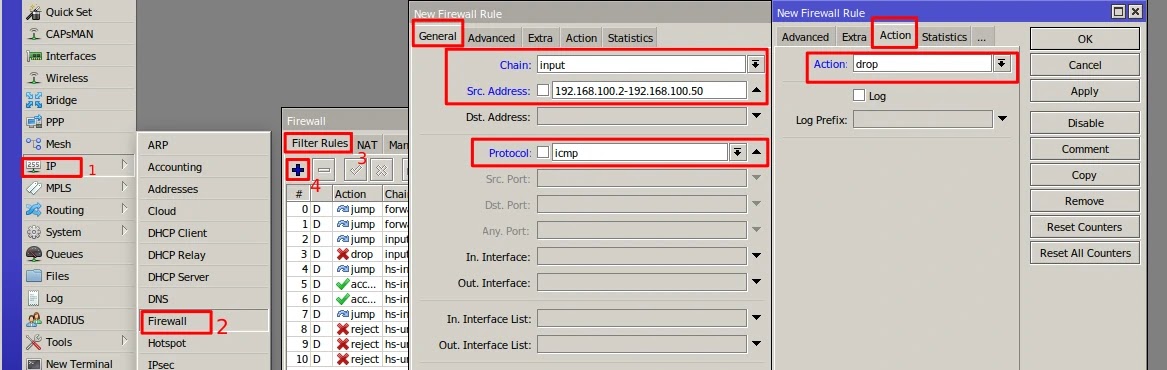The width and height of the screenshot is (1167, 370).
Task: Click the minus remove-rule toolbar icon
Action: (x=323, y=170)
